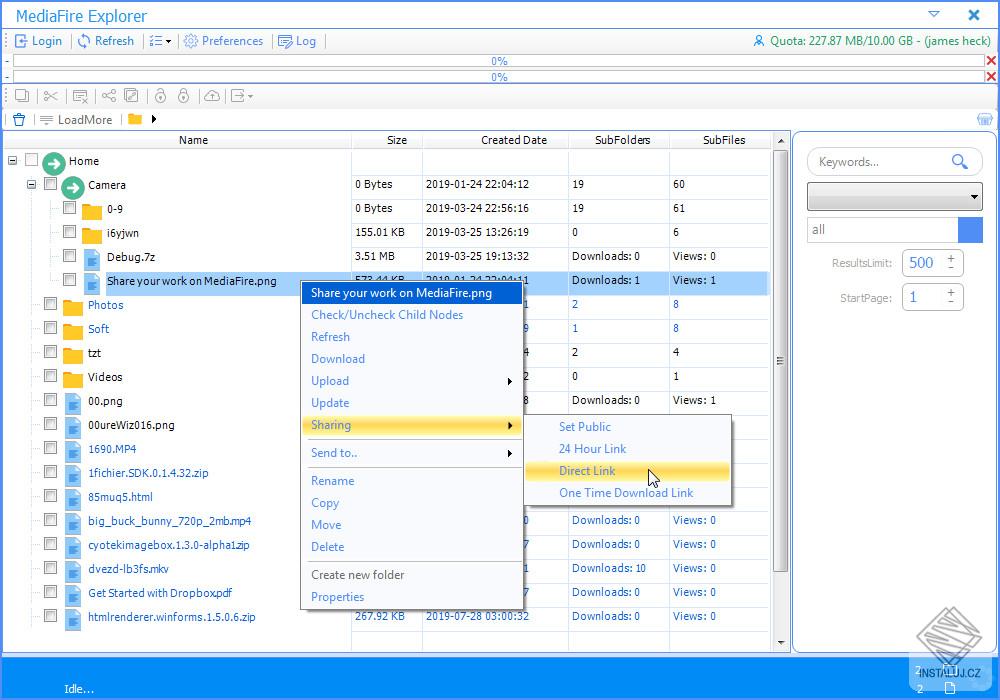Click the green arrow icon beside Home
This screenshot has width=1000, height=700.
pos(54,164)
